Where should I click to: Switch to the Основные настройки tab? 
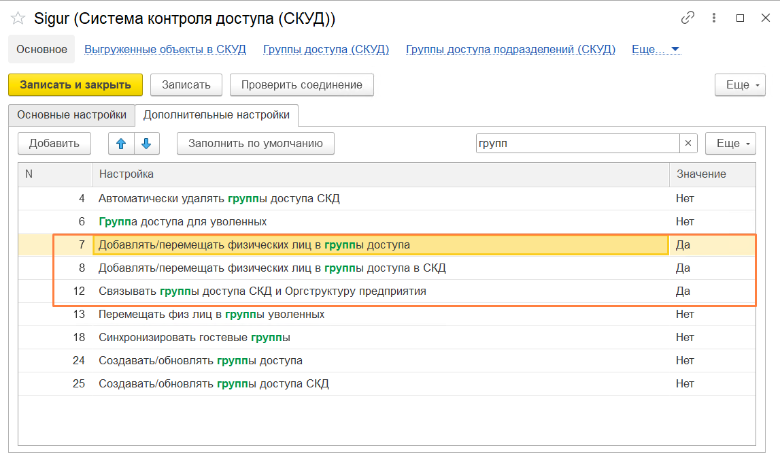[x=72, y=115]
